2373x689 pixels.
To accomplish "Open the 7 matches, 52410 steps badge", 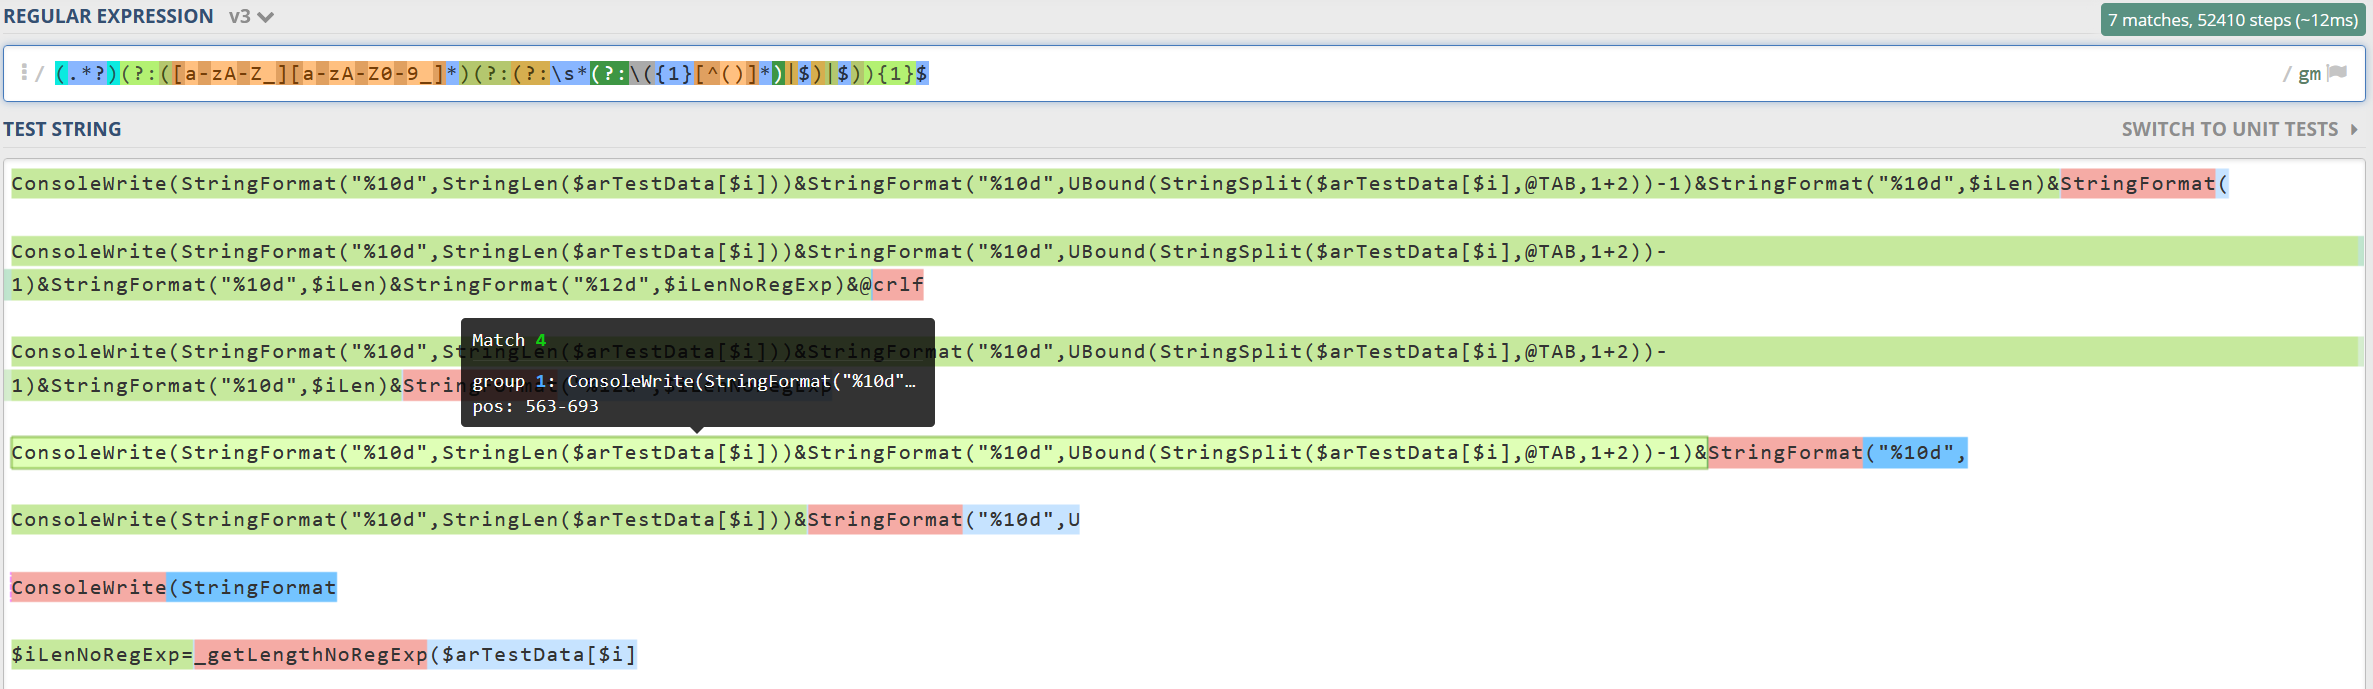I will click(2233, 20).
